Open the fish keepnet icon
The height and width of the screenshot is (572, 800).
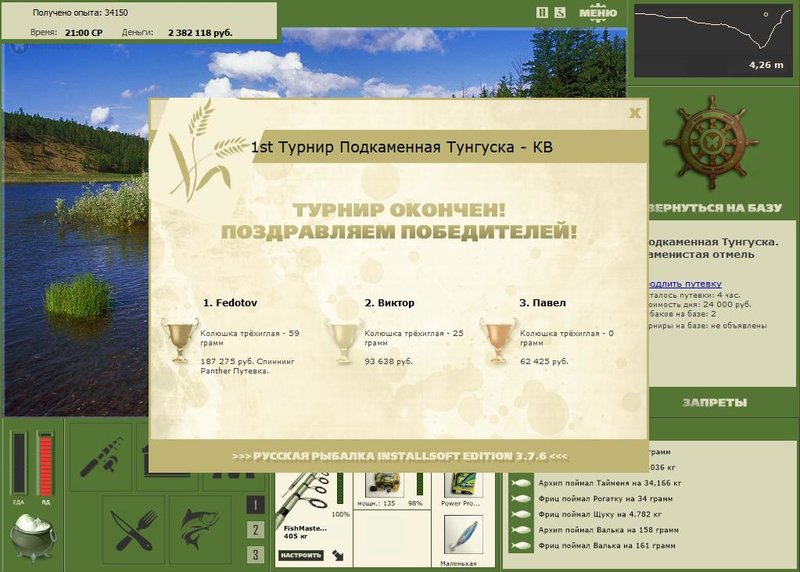coord(199,529)
